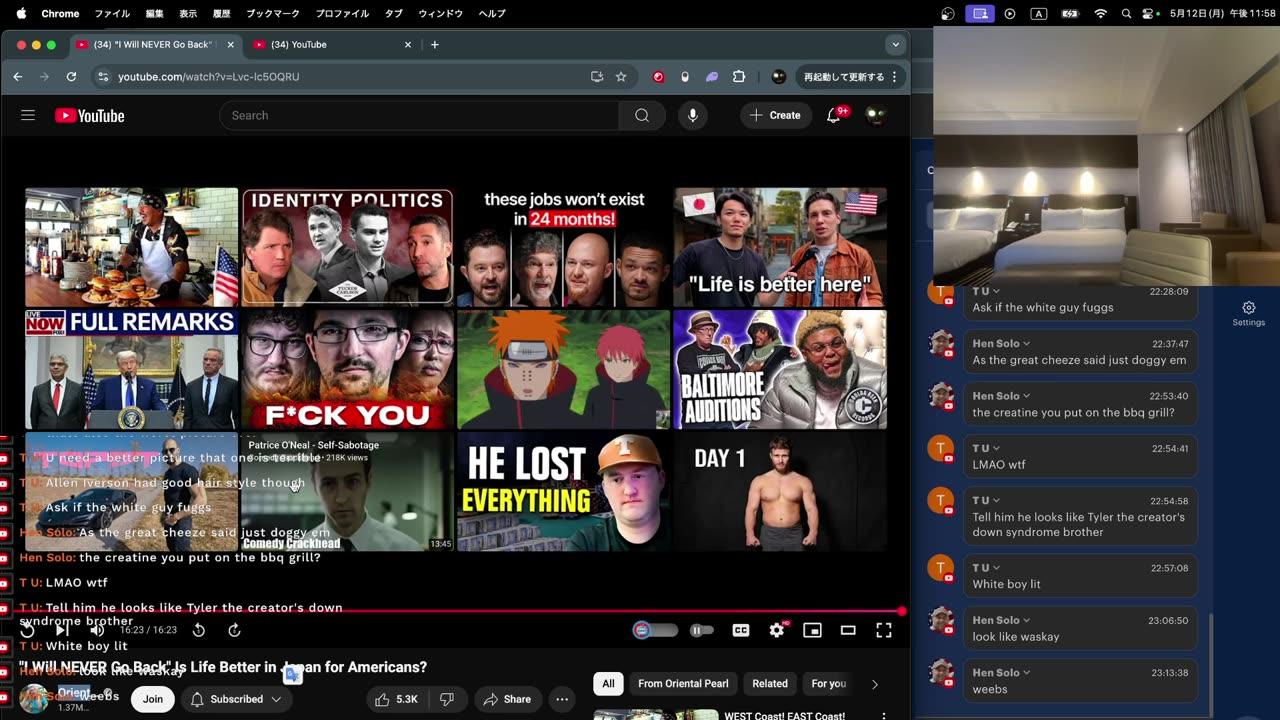Click the red circular extension icon in Chrome toolbar
This screenshot has height=720, width=1280.
point(659,76)
